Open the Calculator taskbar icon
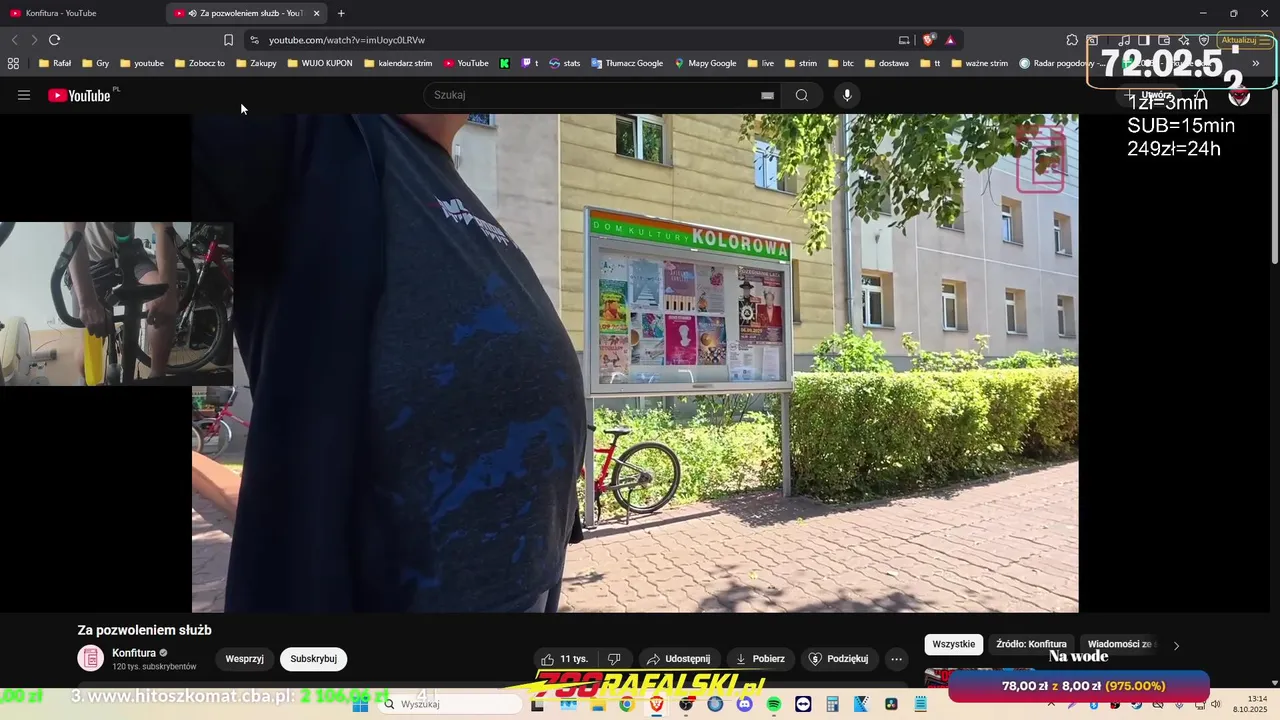Image resolution: width=1280 pixels, height=720 pixels. tap(832, 704)
